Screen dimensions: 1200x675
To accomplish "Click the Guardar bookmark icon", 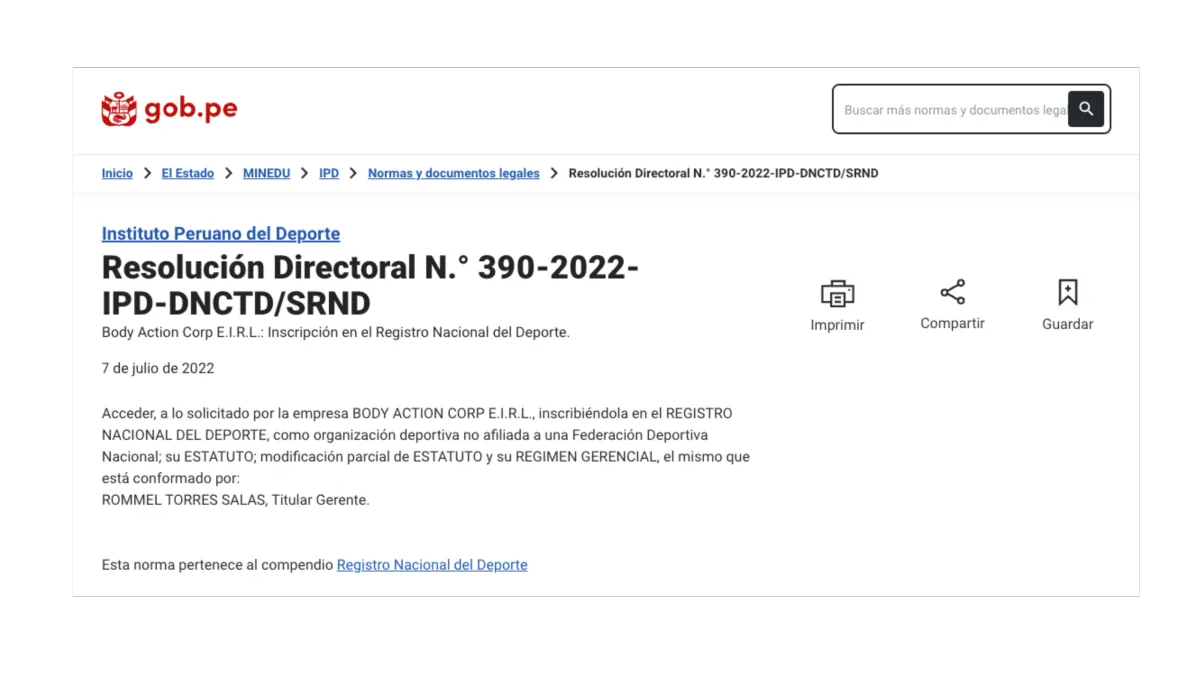I will pyautogui.click(x=1067, y=292).
